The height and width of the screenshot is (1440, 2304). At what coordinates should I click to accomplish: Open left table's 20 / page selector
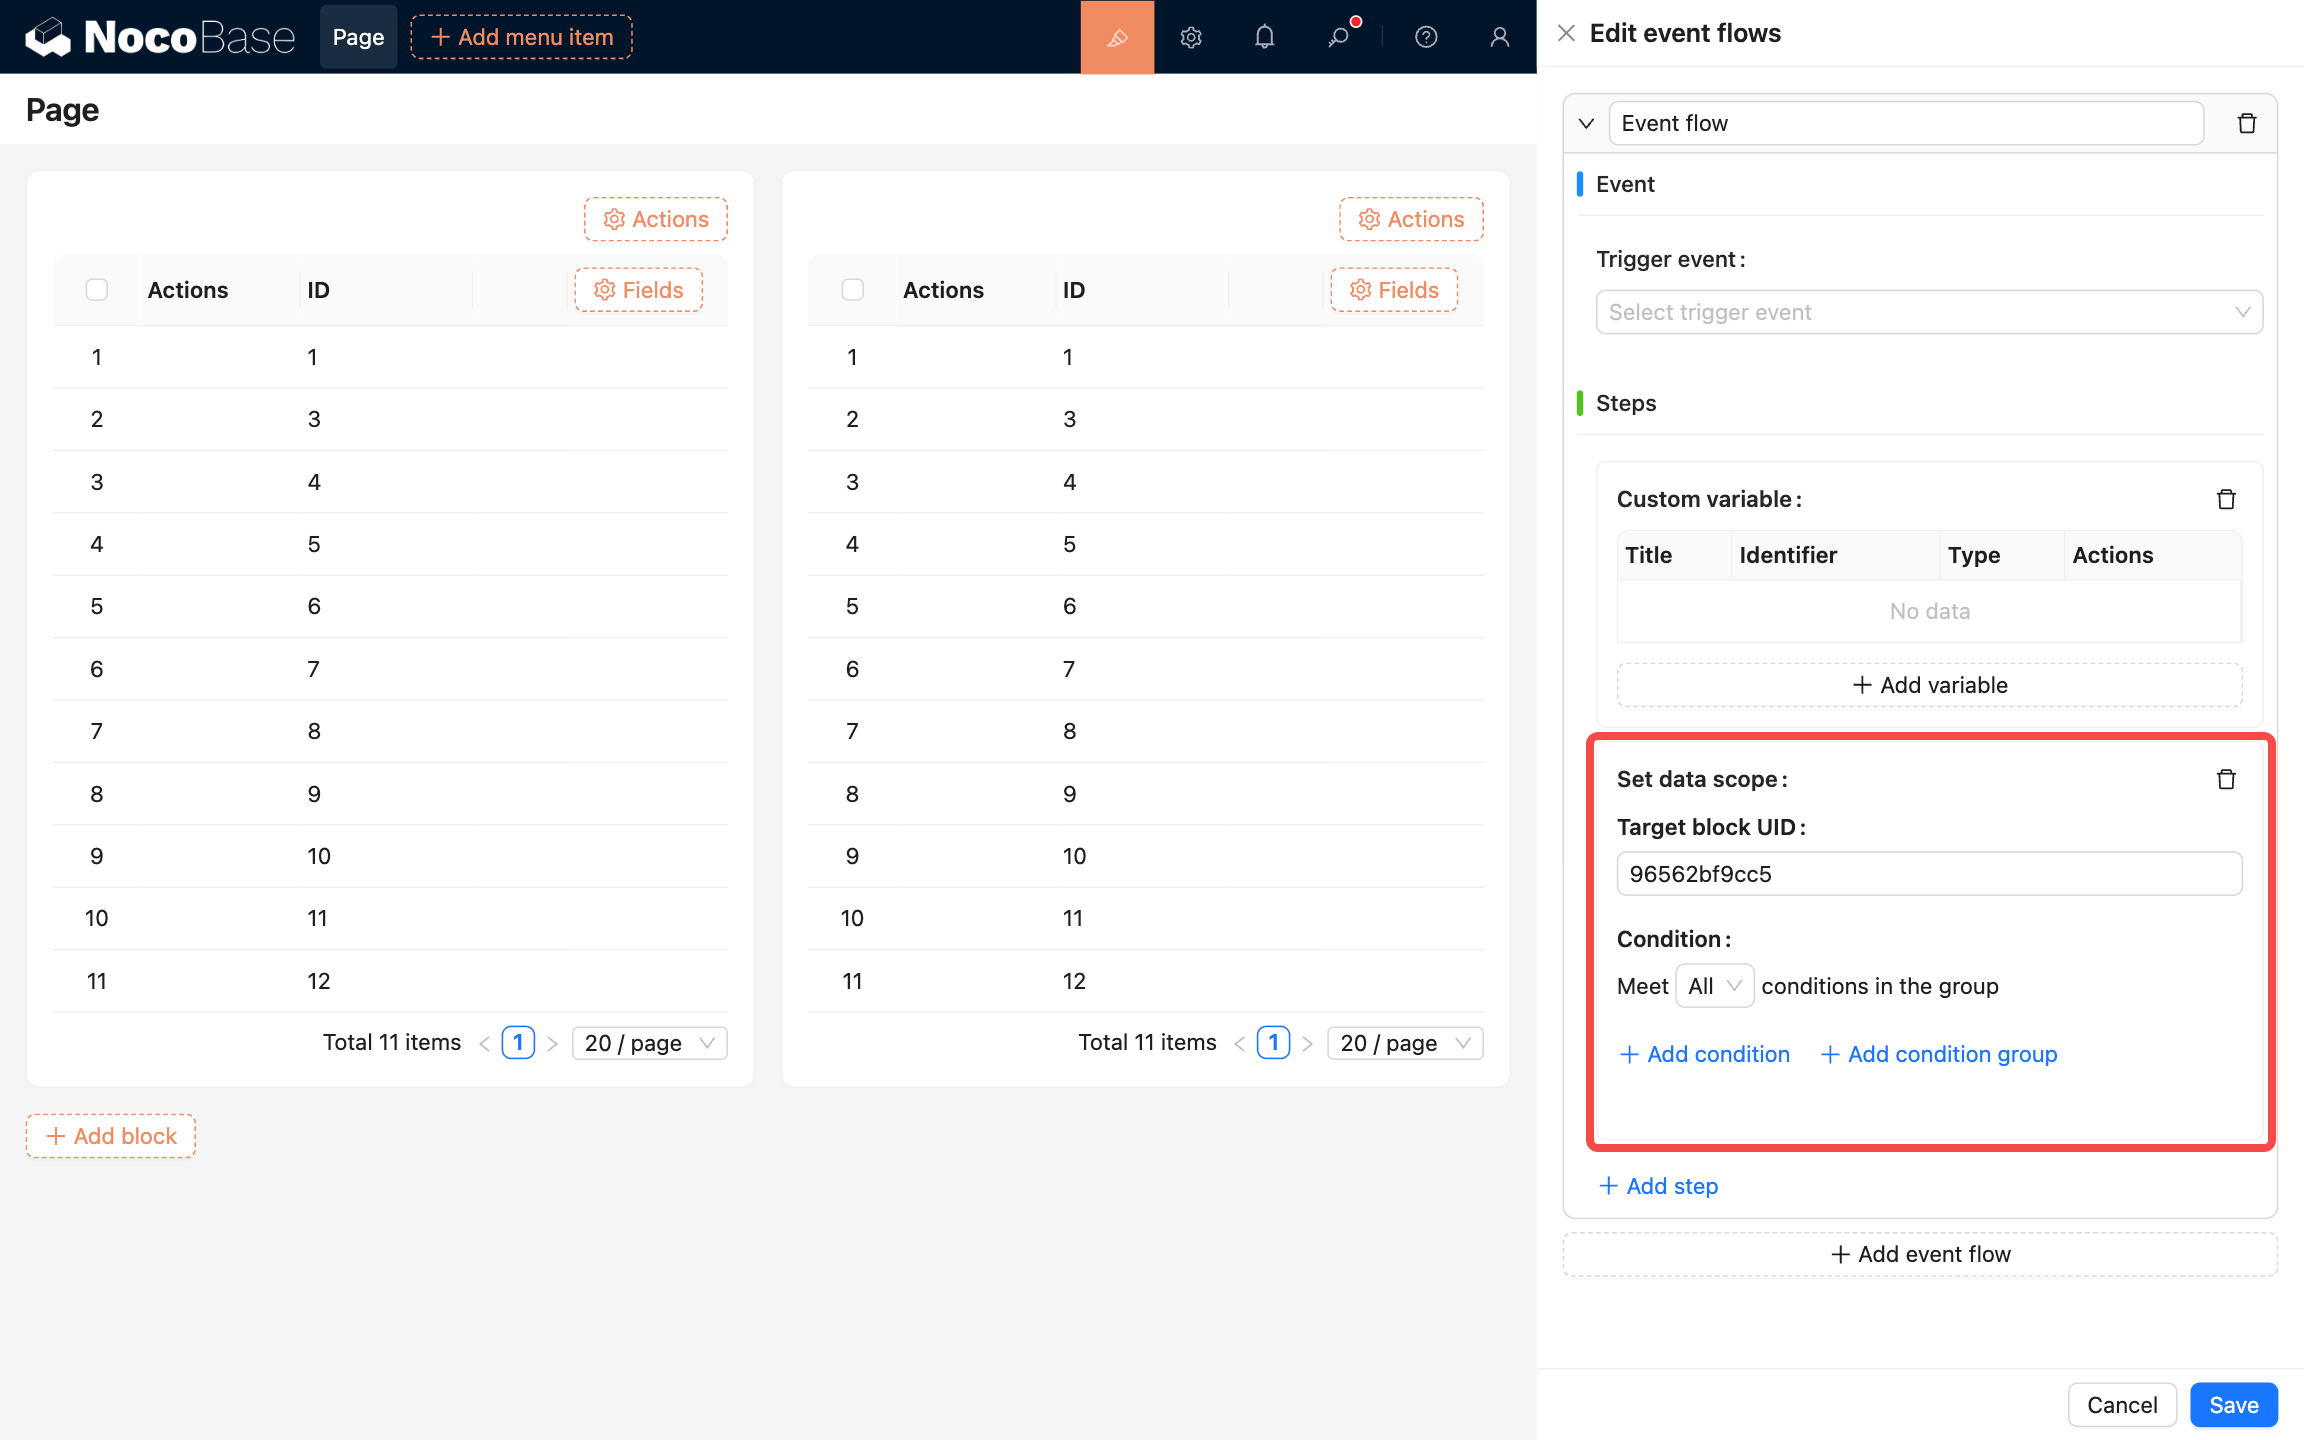click(649, 1043)
